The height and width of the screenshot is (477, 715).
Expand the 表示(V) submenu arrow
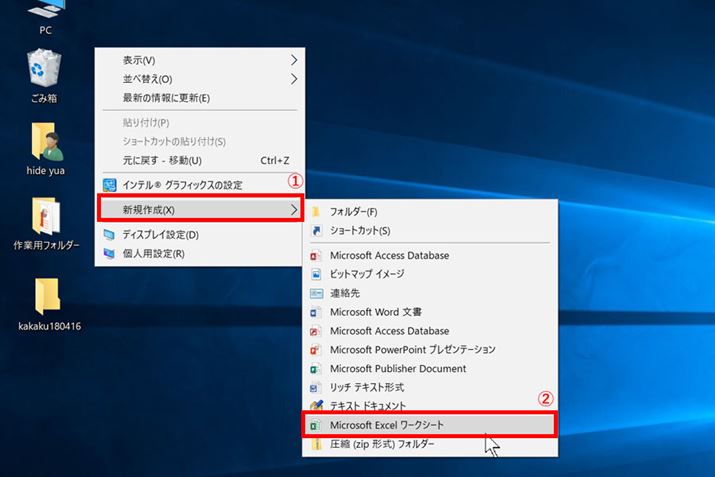tap(294, 60)
